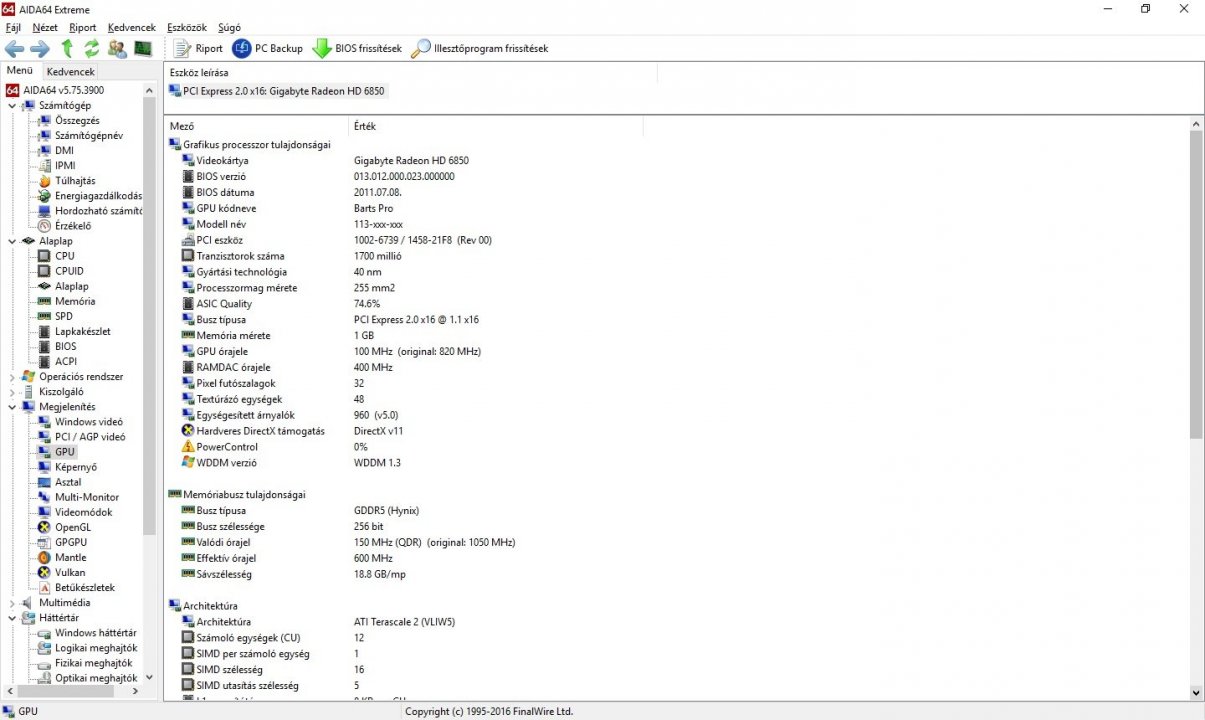This screenshot has width=1205, height=720.
Task: Open Érzékelő in the tree
Action: tap(73, 226)
